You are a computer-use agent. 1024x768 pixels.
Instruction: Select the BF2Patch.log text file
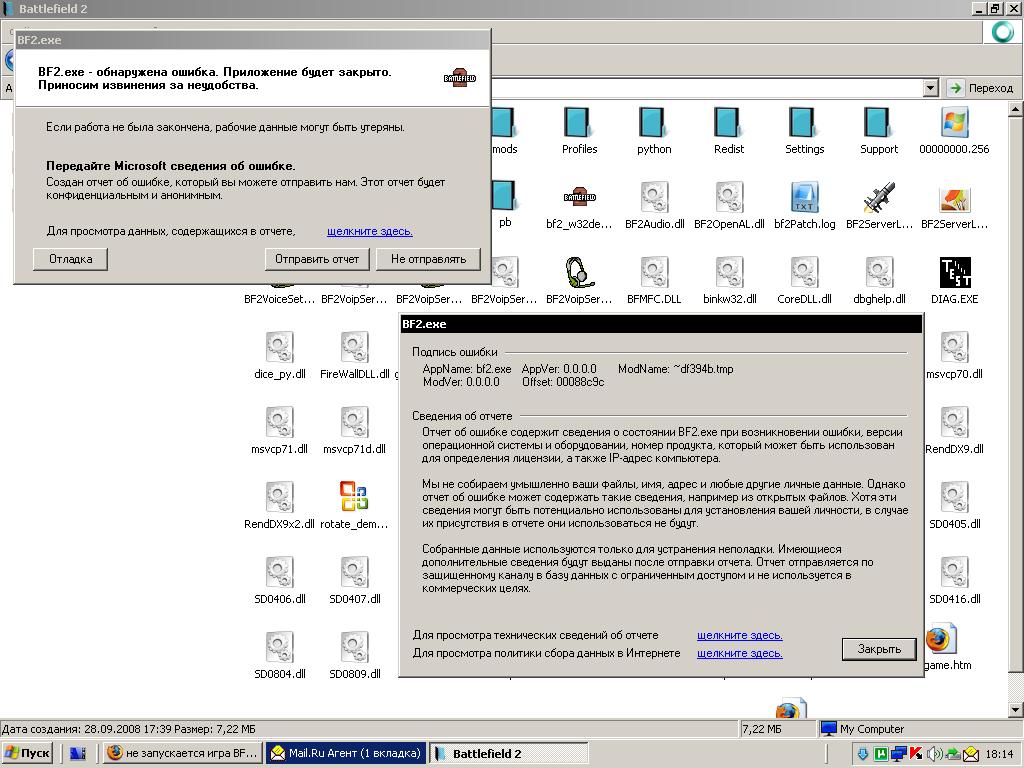tap(804, 199)
